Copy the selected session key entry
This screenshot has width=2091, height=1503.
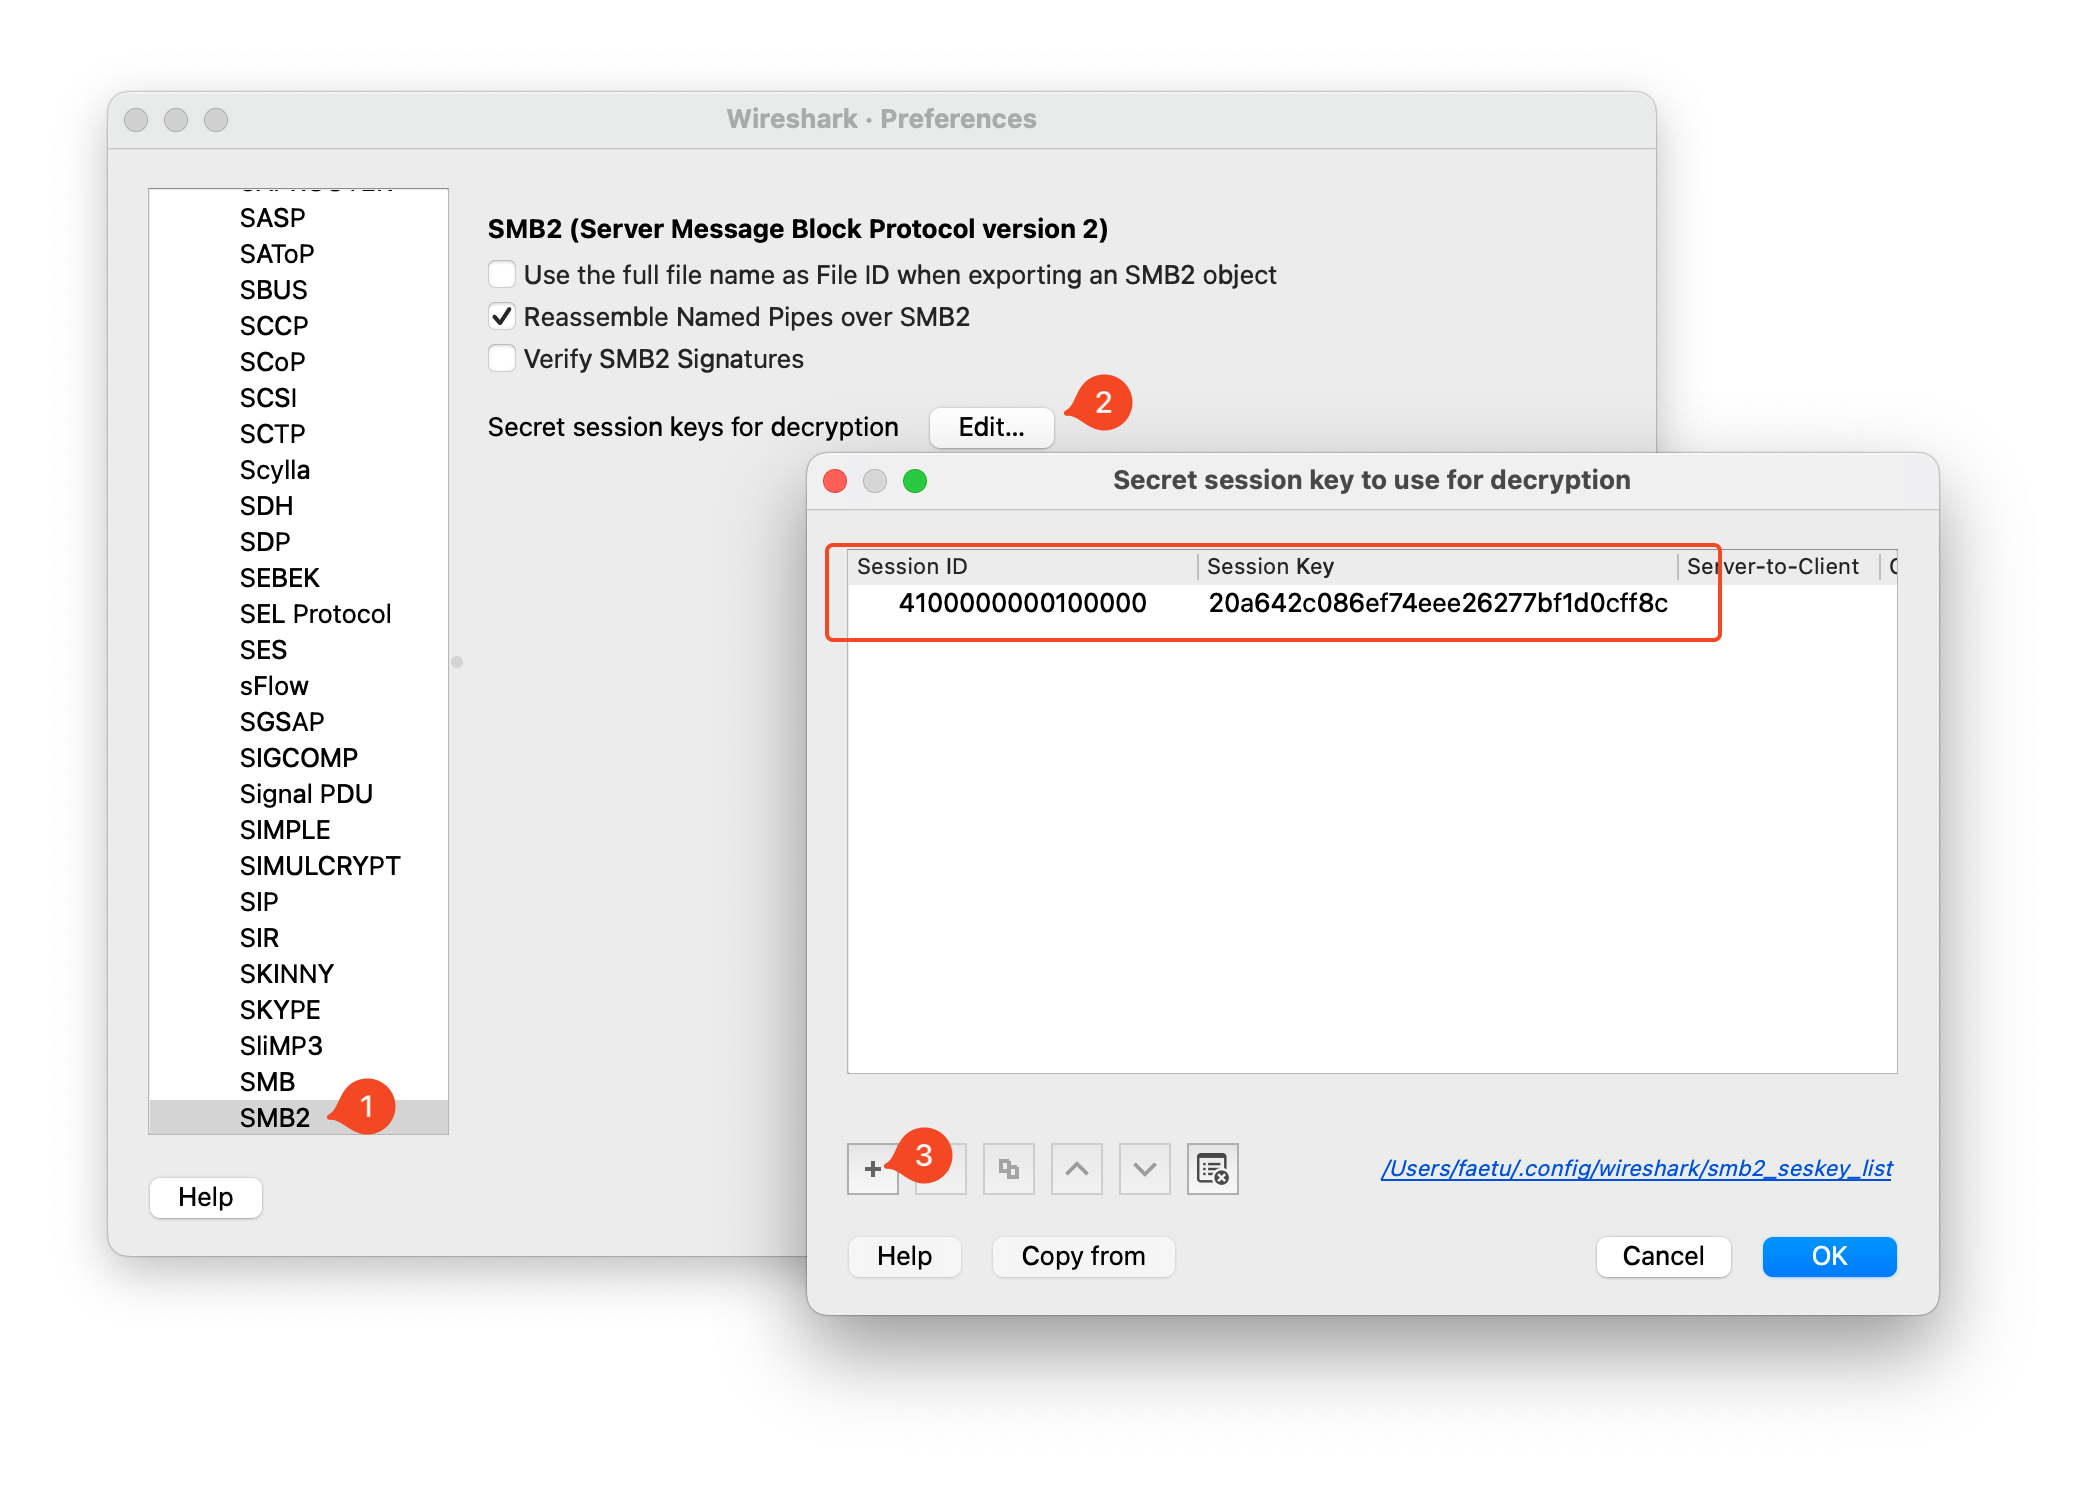[x=1008, y=1168]
